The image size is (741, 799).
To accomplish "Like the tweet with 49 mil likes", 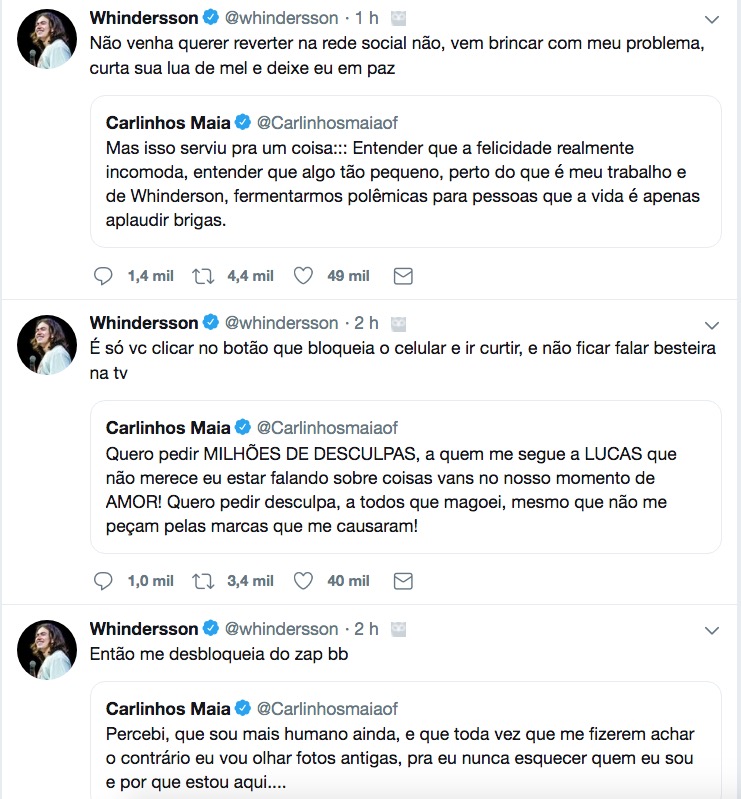I will pos(304,275).
